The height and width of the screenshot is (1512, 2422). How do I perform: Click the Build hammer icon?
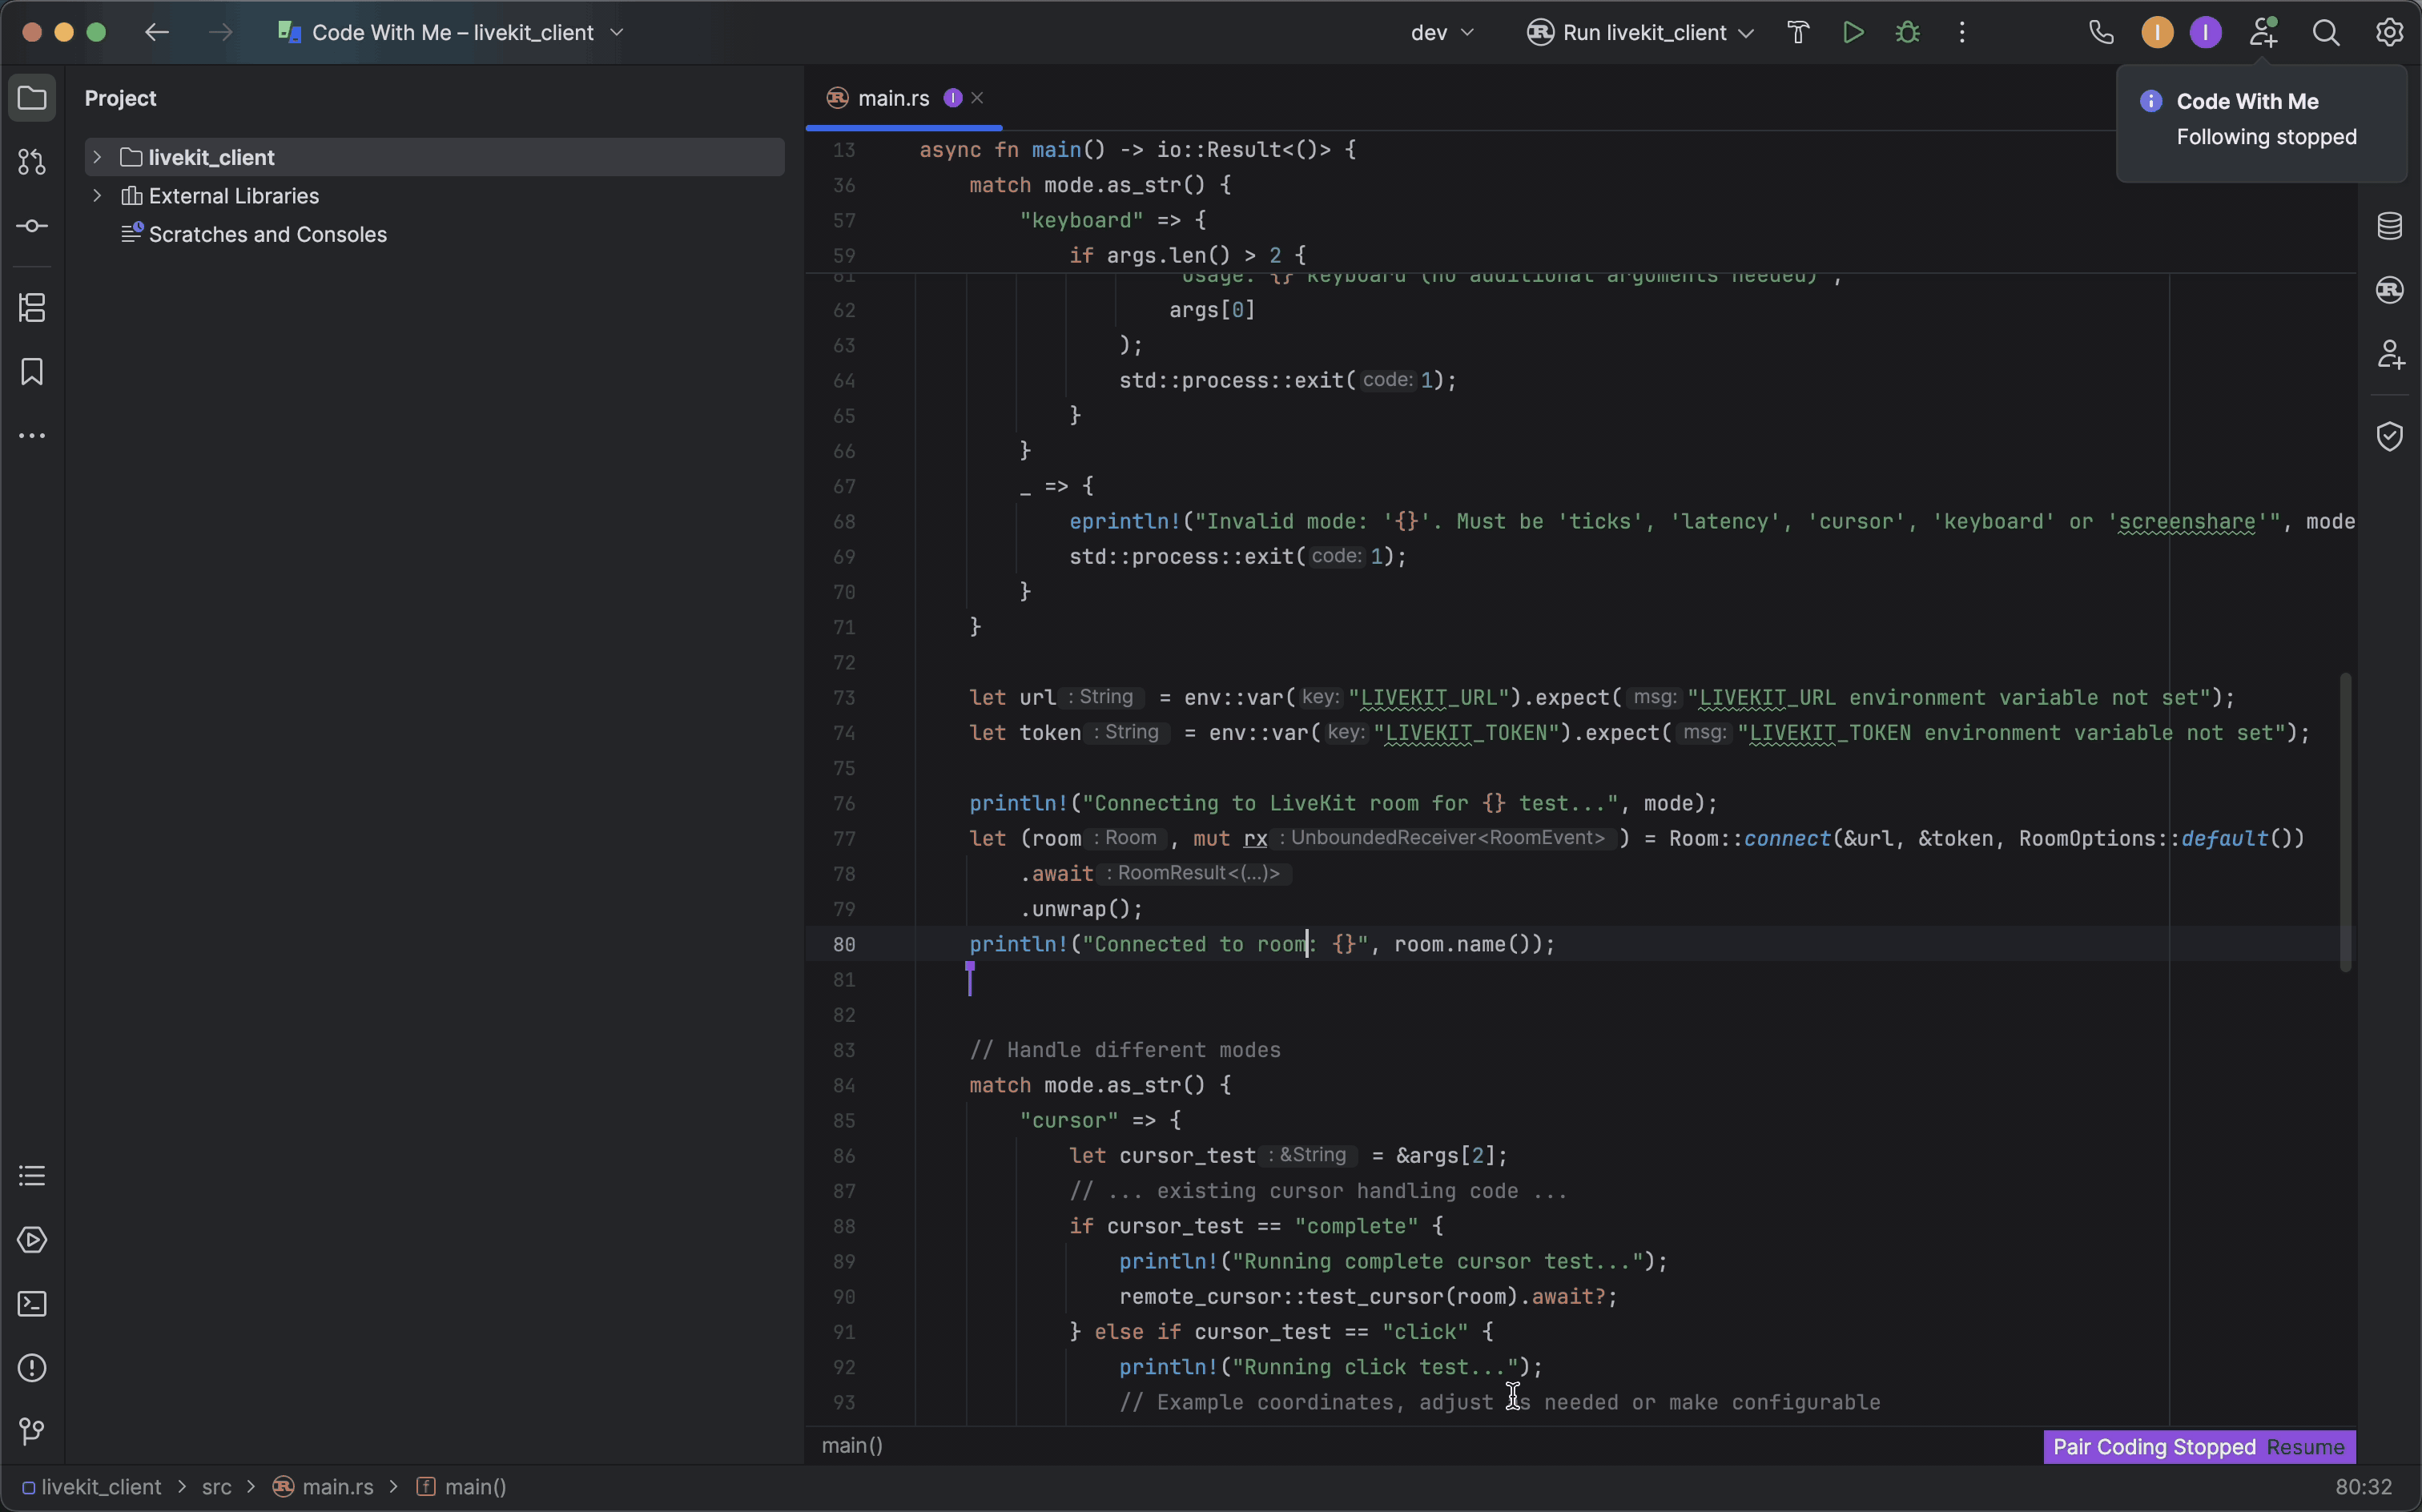1798,32
